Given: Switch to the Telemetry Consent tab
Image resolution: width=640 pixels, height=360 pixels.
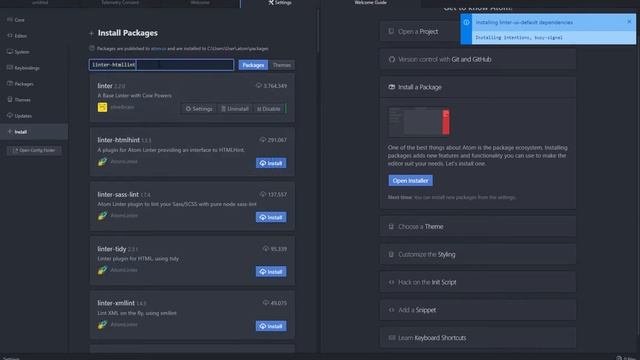Looking at the screenshot, I should click(x=120, y=3).
